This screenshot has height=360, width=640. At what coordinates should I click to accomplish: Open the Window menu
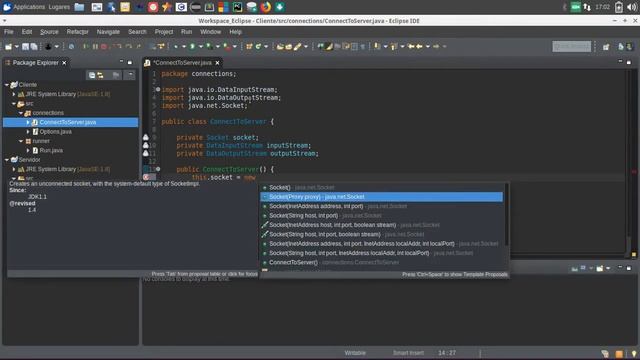[210, 32]
